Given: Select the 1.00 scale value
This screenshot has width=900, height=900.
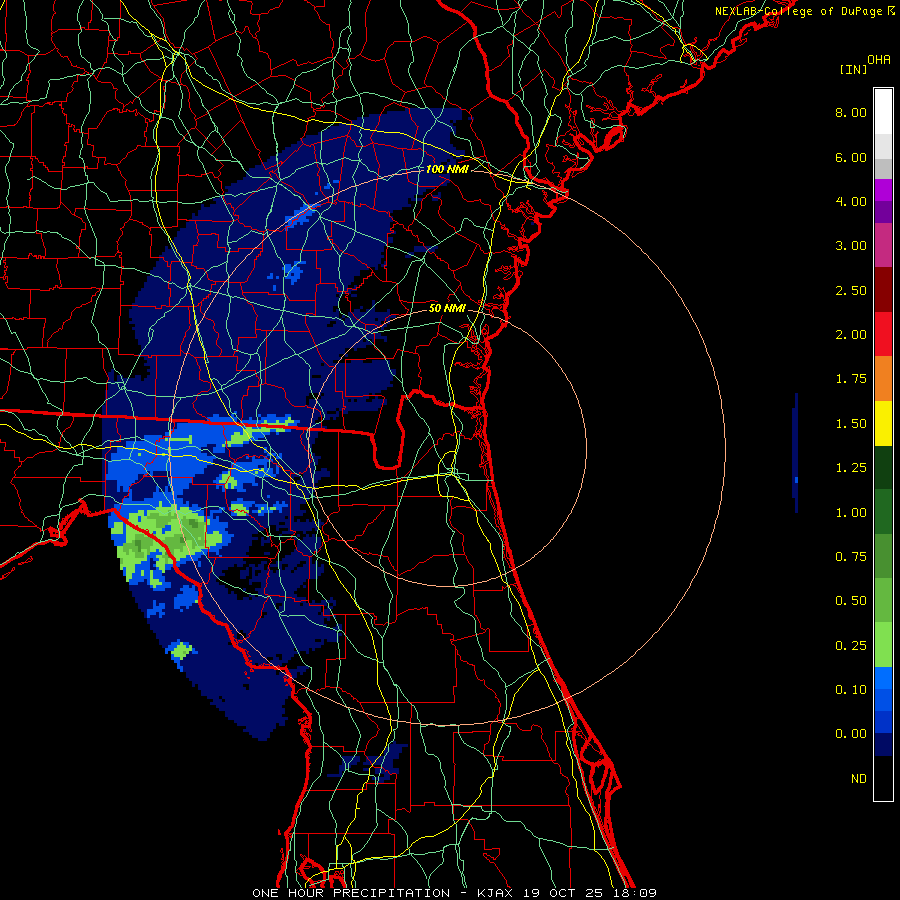Looking at the screenshot, I should coord(851,513).
